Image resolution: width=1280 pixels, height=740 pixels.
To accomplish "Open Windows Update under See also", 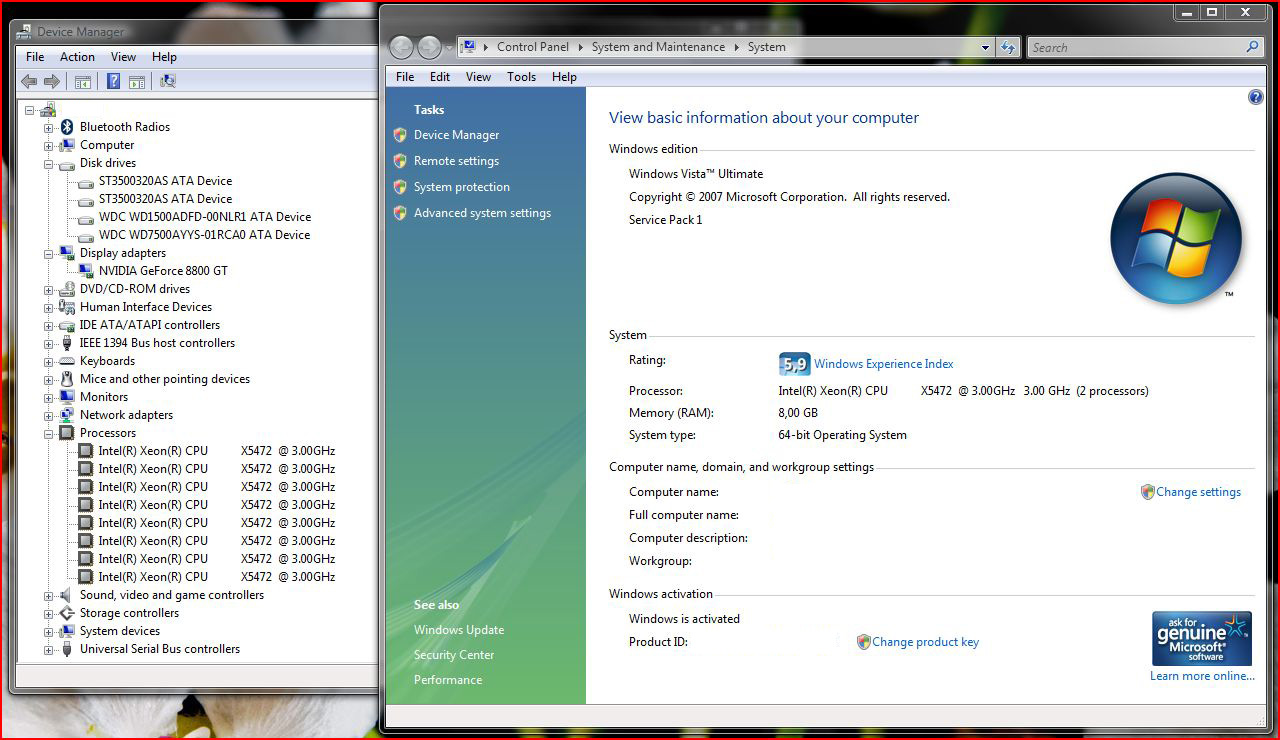I will point(459,630).
